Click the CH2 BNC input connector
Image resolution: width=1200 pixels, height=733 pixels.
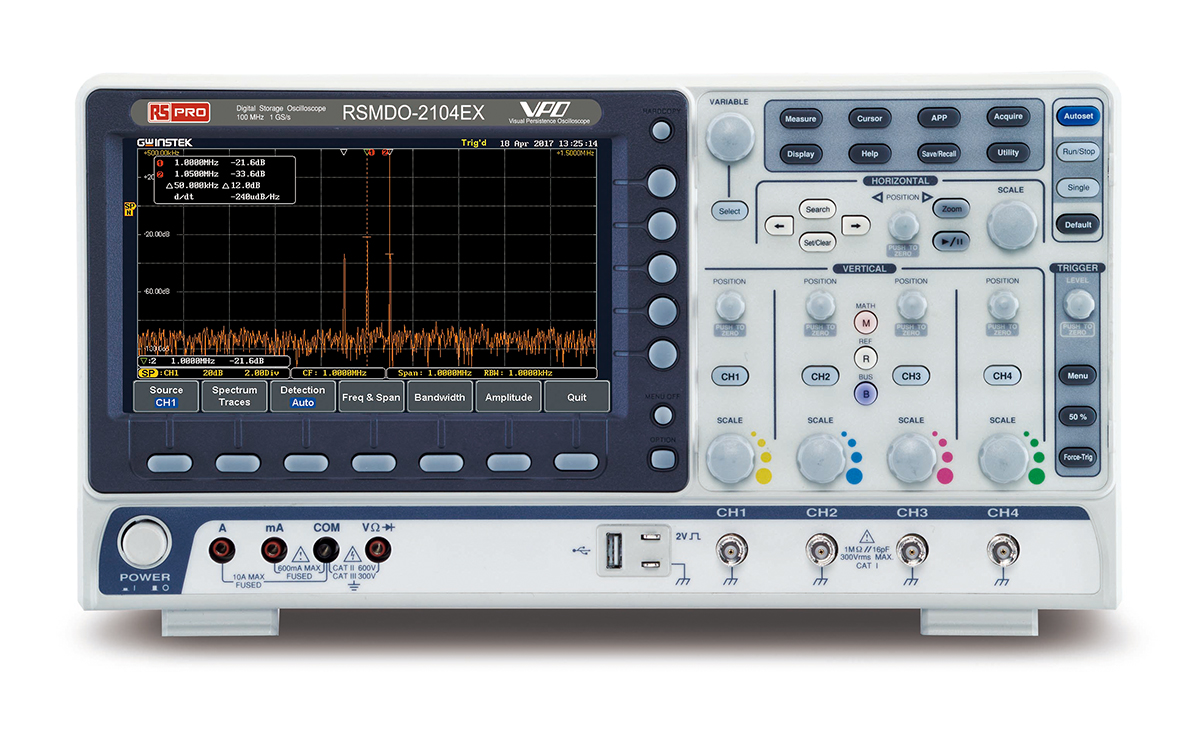[821, 549]
